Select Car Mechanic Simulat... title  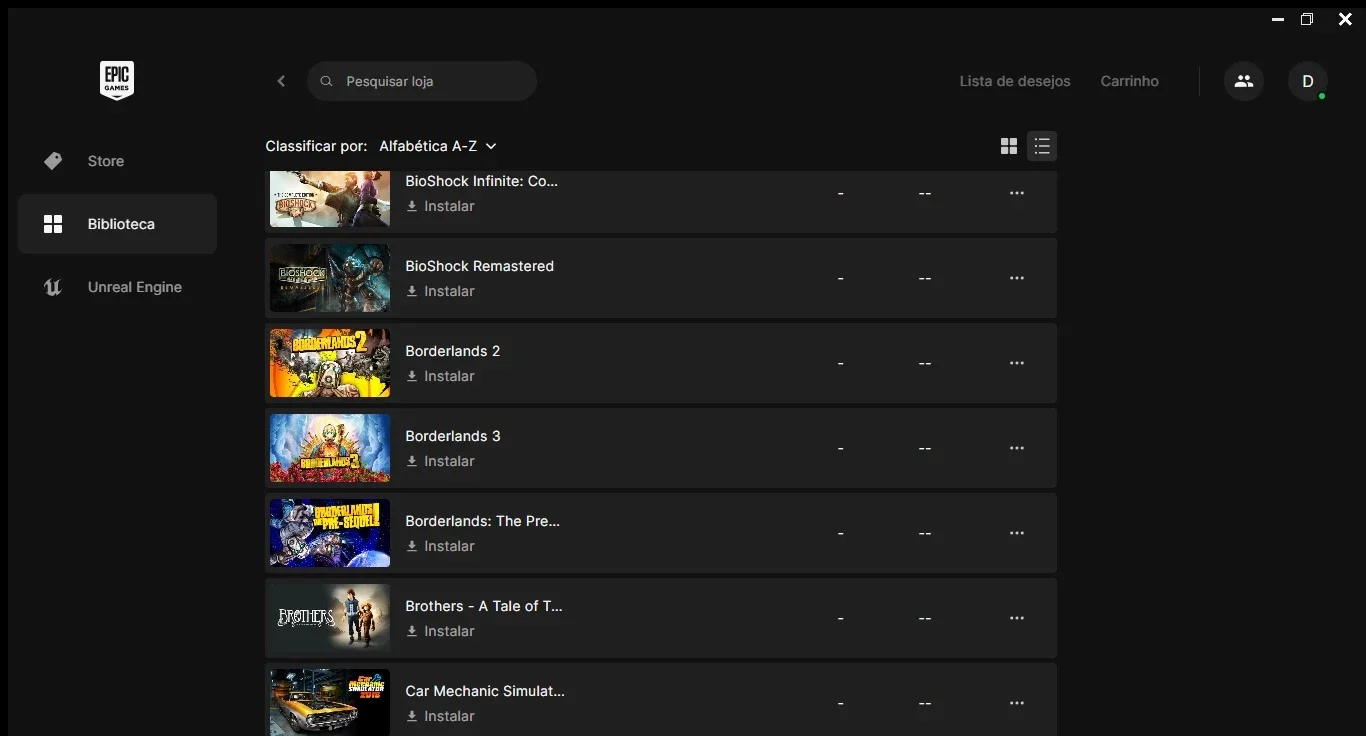[485, 691]
